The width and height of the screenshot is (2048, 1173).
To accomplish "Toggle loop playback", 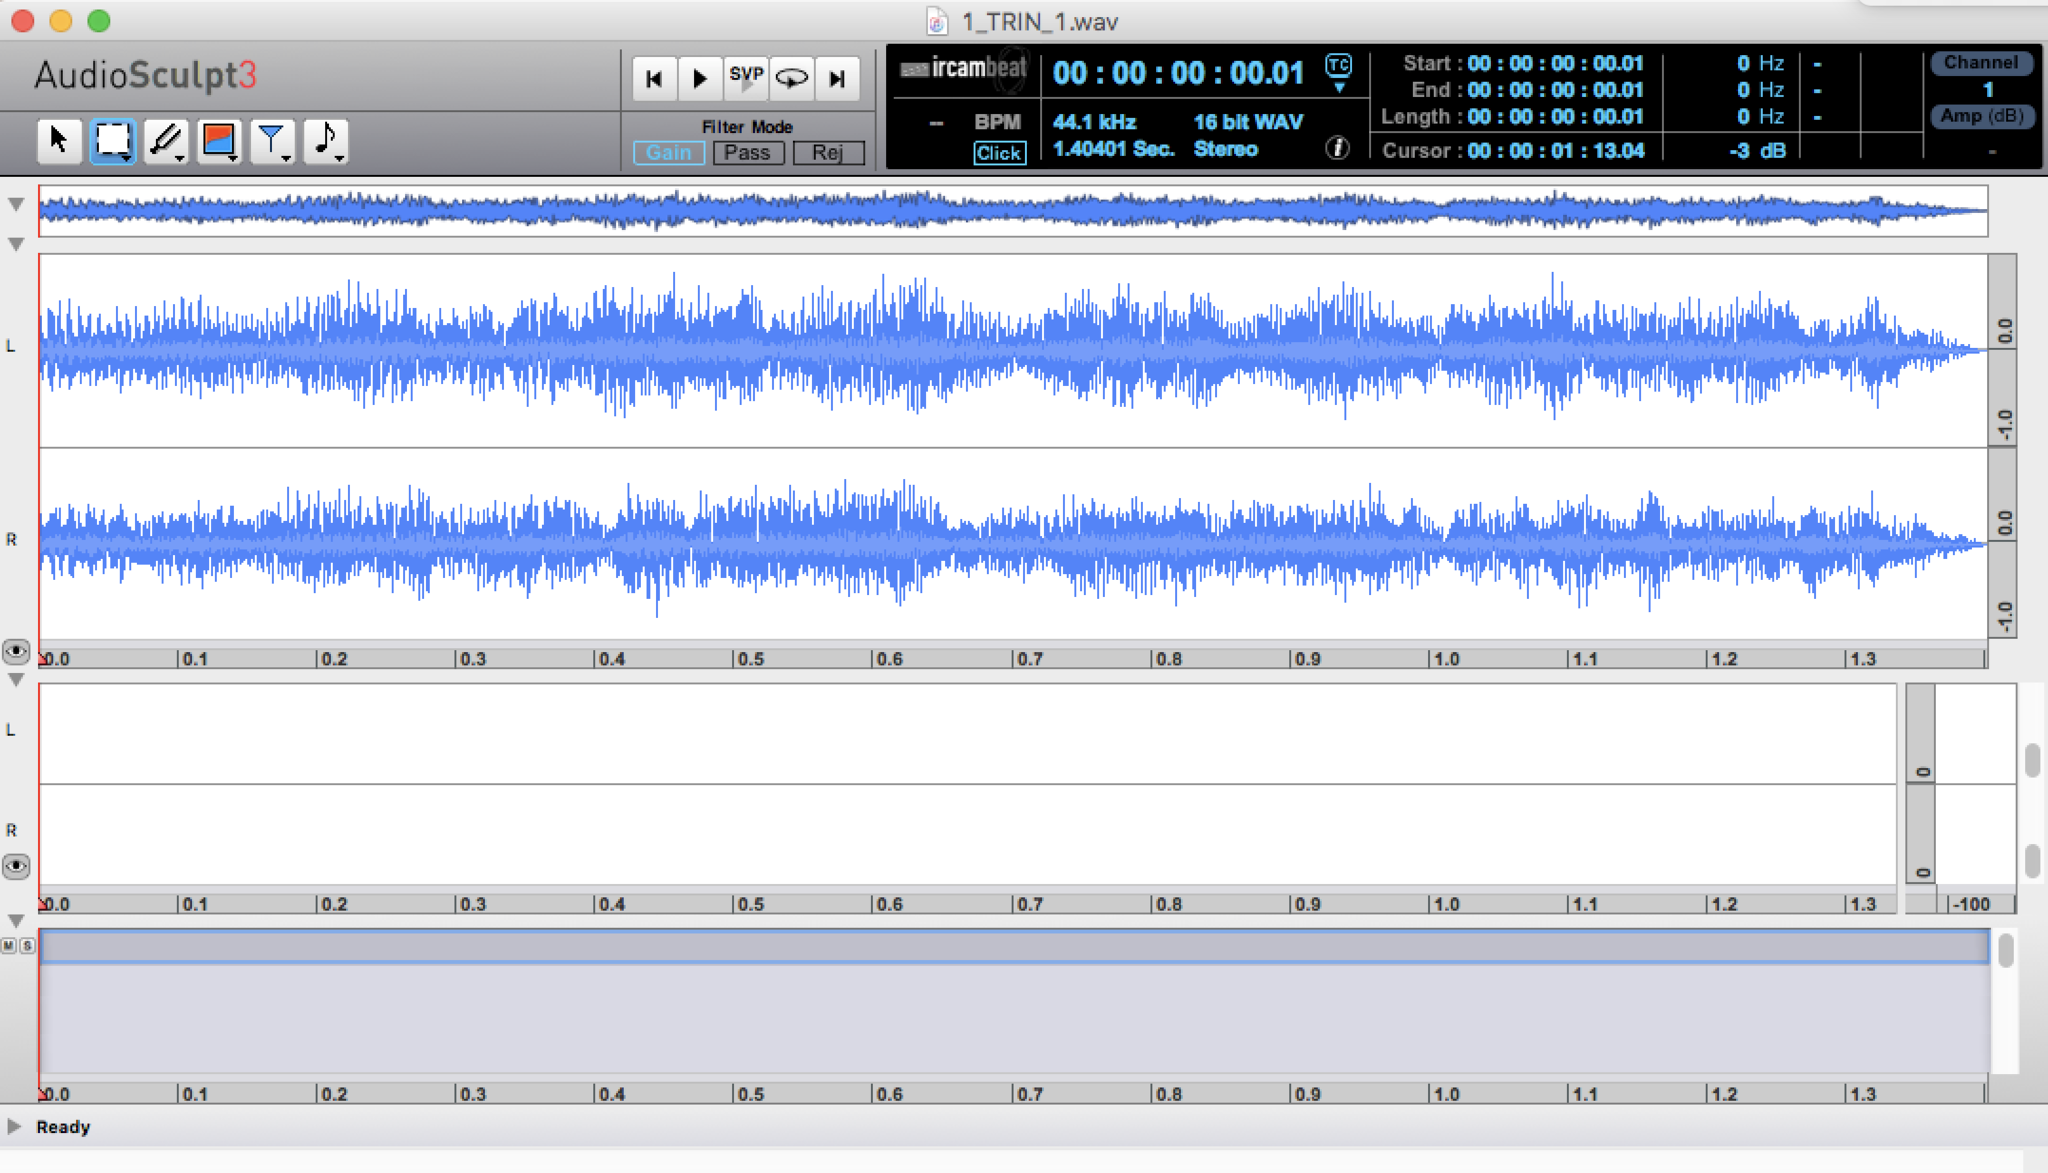I will pos(791,77).
